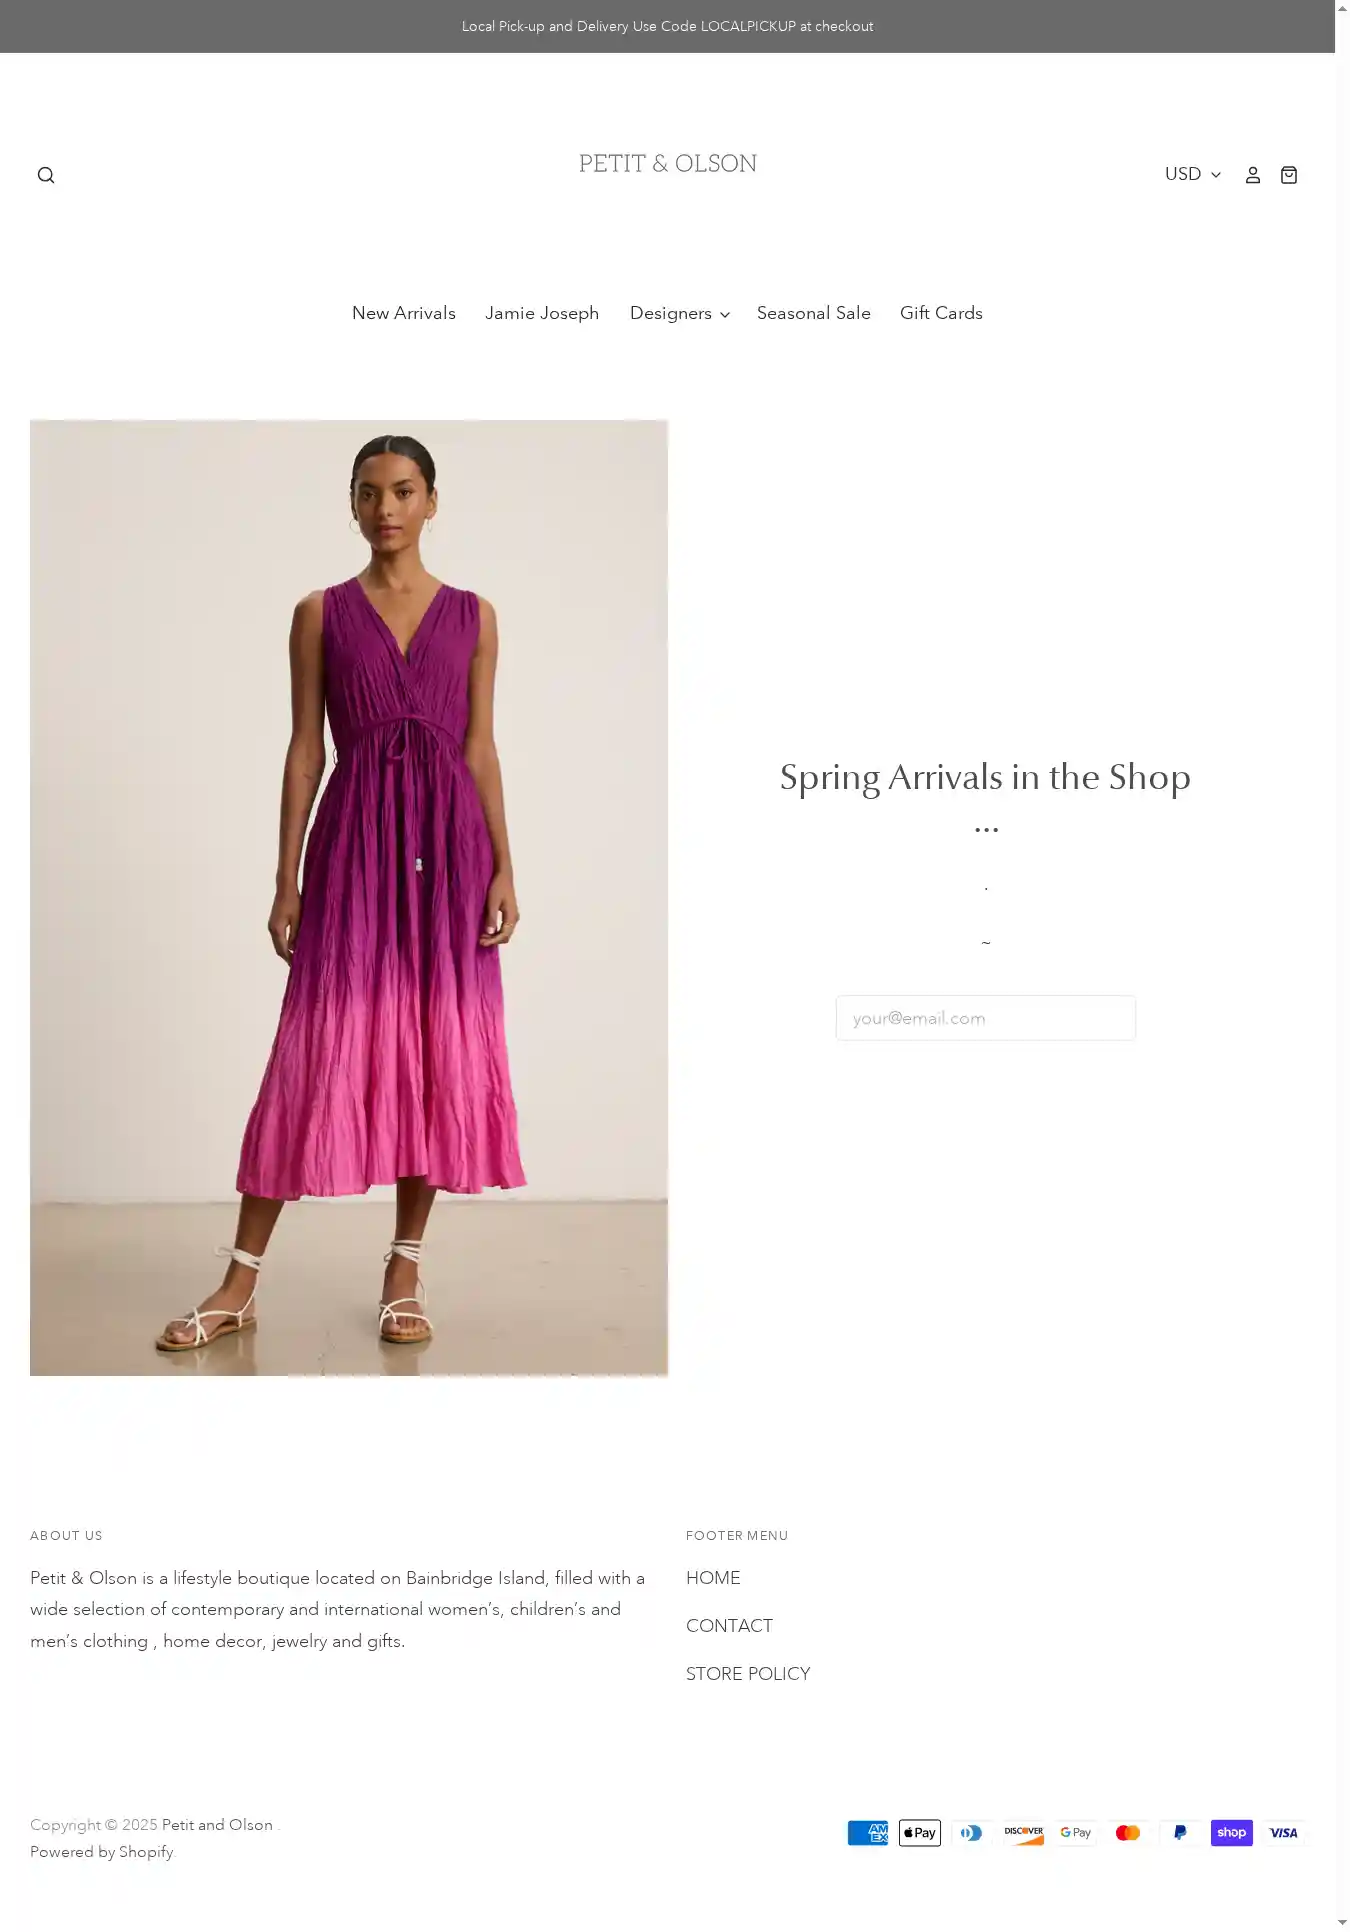Go to the Jamie Joseph menu item
The image size is (1350, 1932).
pyautogui.click(x=542, y=313)
